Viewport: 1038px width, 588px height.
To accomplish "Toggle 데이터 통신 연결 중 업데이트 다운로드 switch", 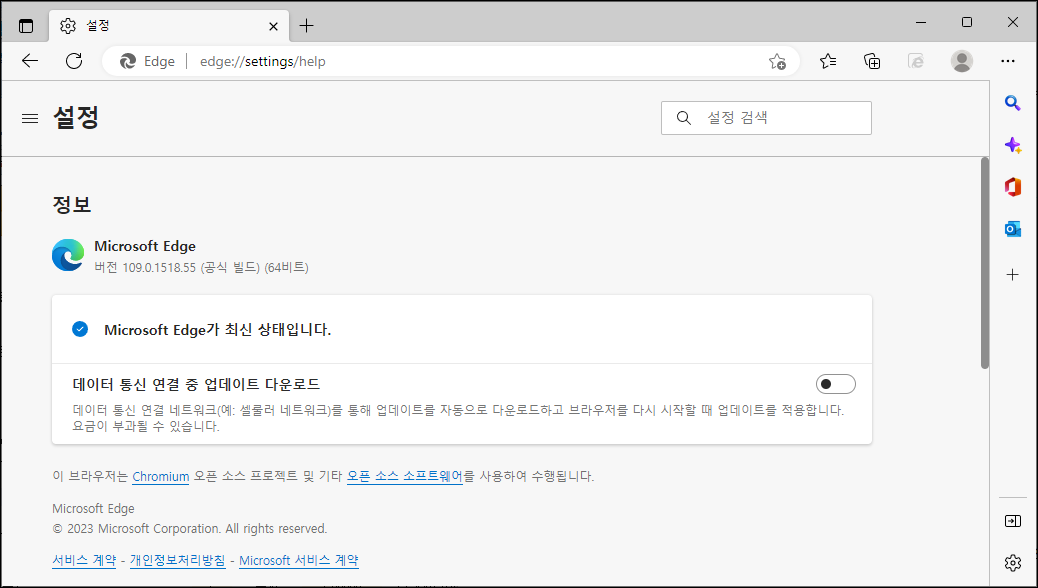I will pos(835,384).
